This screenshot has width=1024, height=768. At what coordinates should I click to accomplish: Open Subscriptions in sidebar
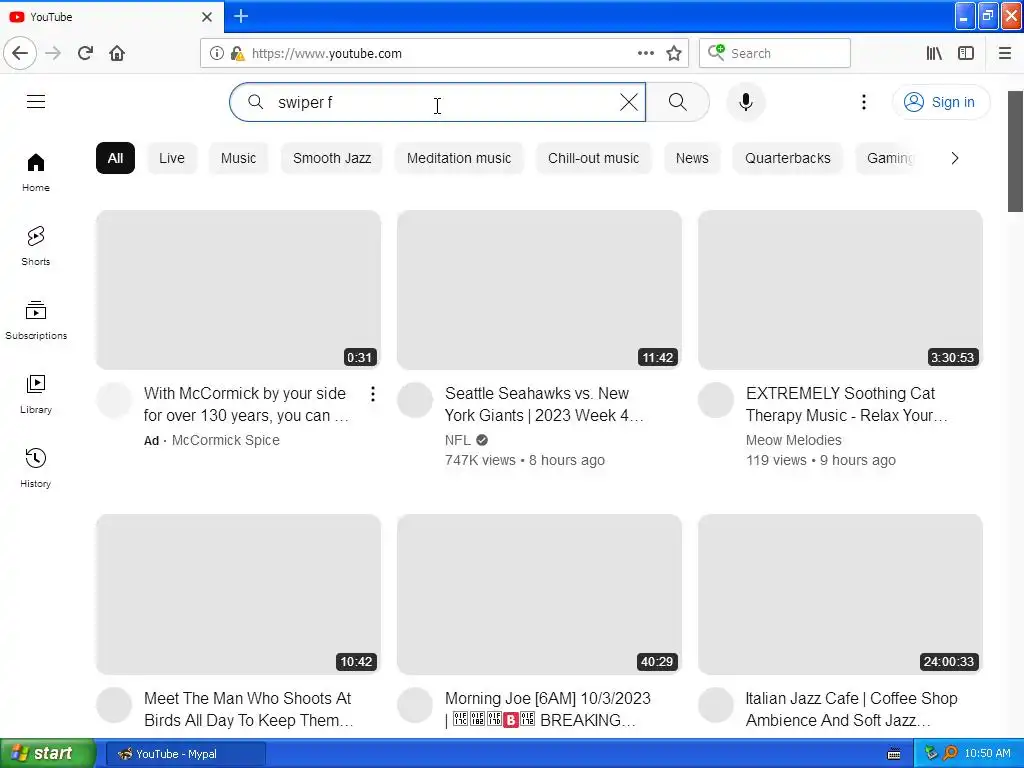point(36,320)
